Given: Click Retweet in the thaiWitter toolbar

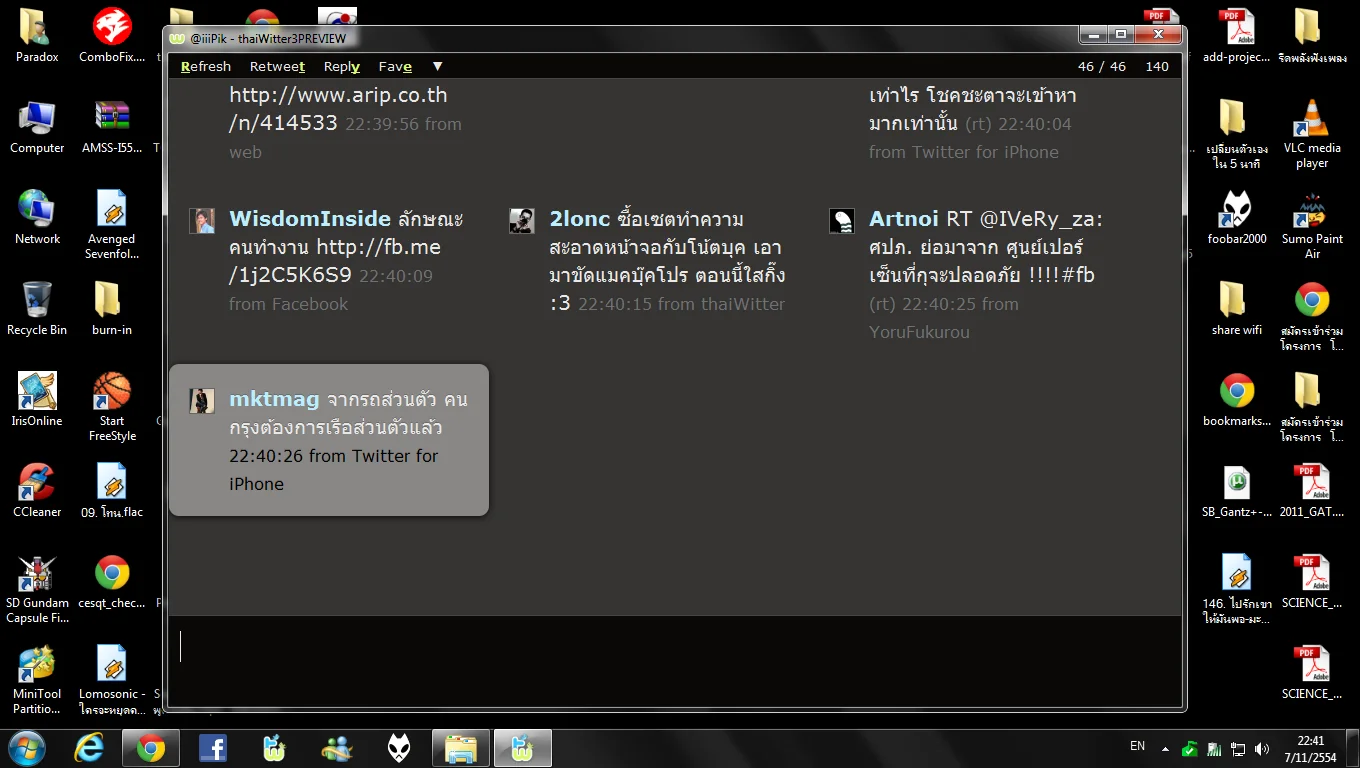Looking at the screenshot, I should 277,67.
